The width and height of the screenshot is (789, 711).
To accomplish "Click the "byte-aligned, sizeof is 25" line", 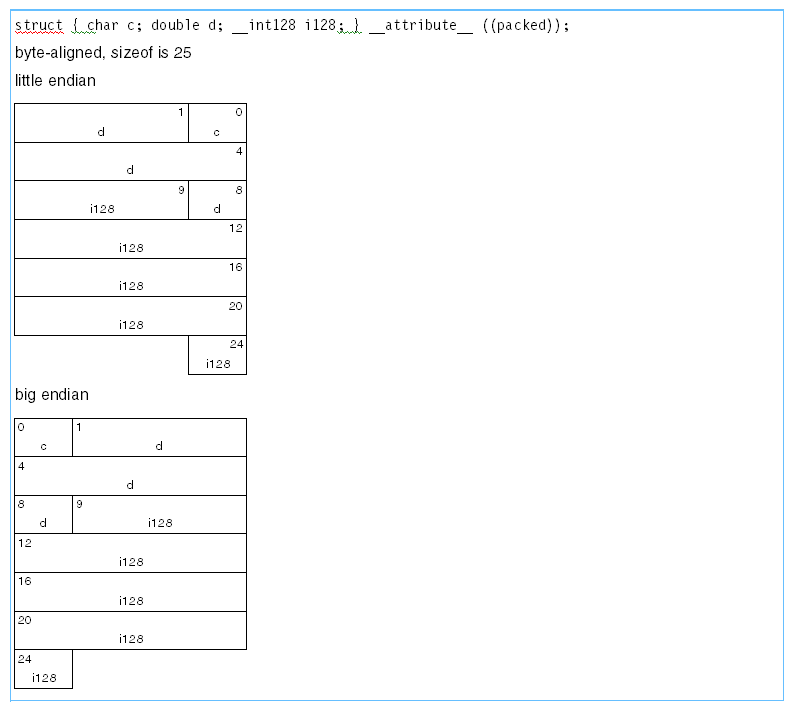I will click(103, 53).
